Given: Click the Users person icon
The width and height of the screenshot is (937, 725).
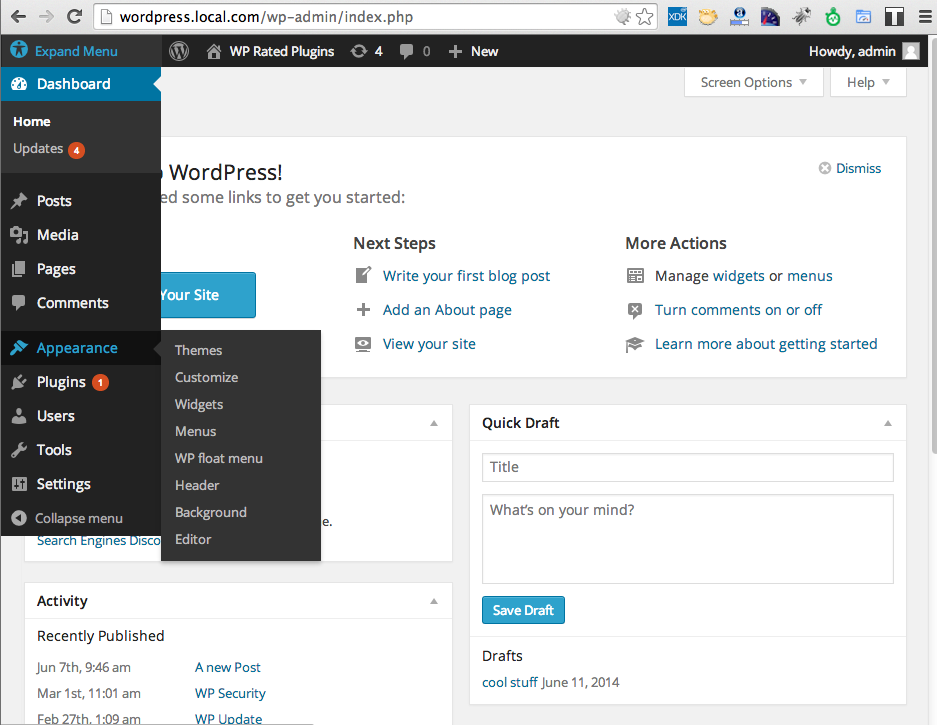Looking at the screenshot, I should [x=19, y=415].
